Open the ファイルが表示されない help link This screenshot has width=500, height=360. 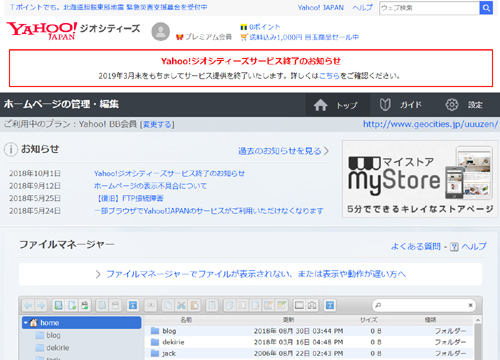[256, 274]
